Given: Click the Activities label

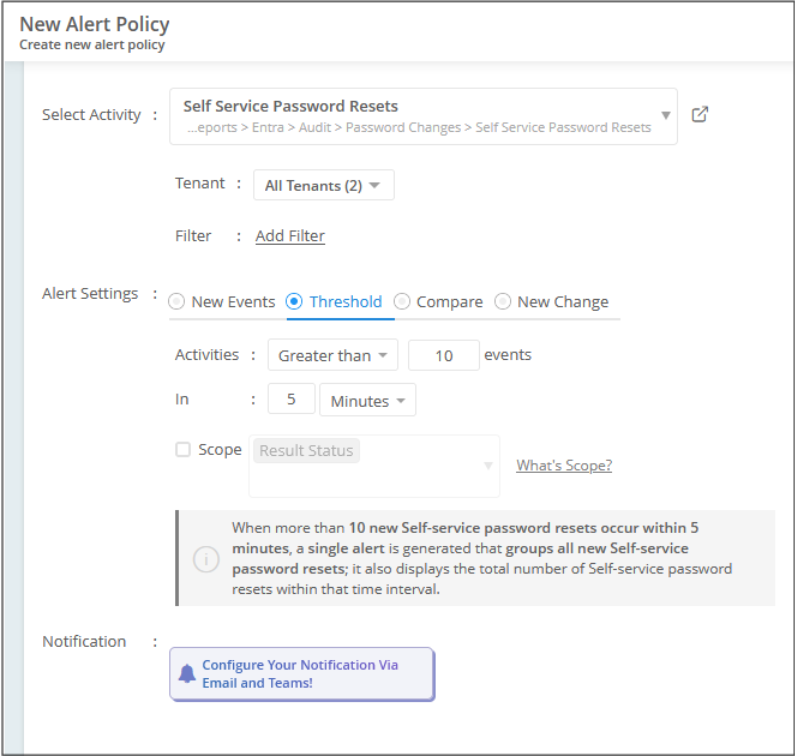Looking at the screenshot, I should coord(207,354).
